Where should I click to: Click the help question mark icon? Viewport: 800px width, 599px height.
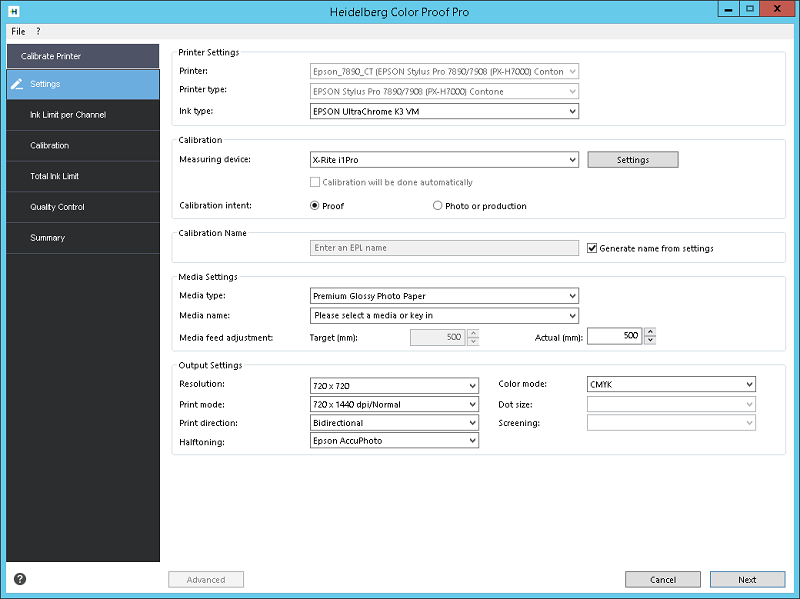[x=20, y=579]
